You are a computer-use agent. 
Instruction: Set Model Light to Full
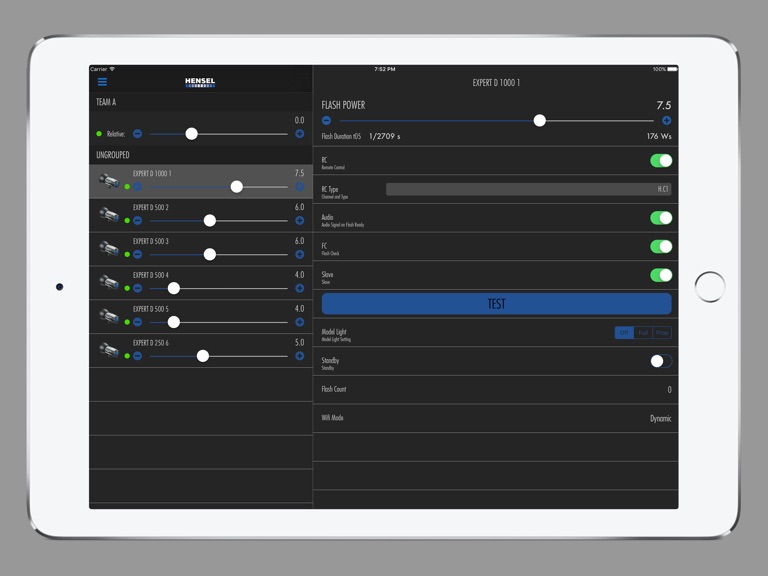(x=643, y=333)
